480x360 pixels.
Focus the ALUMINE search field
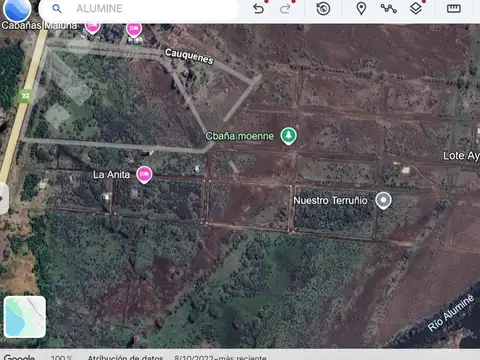(x=139, y=9)
